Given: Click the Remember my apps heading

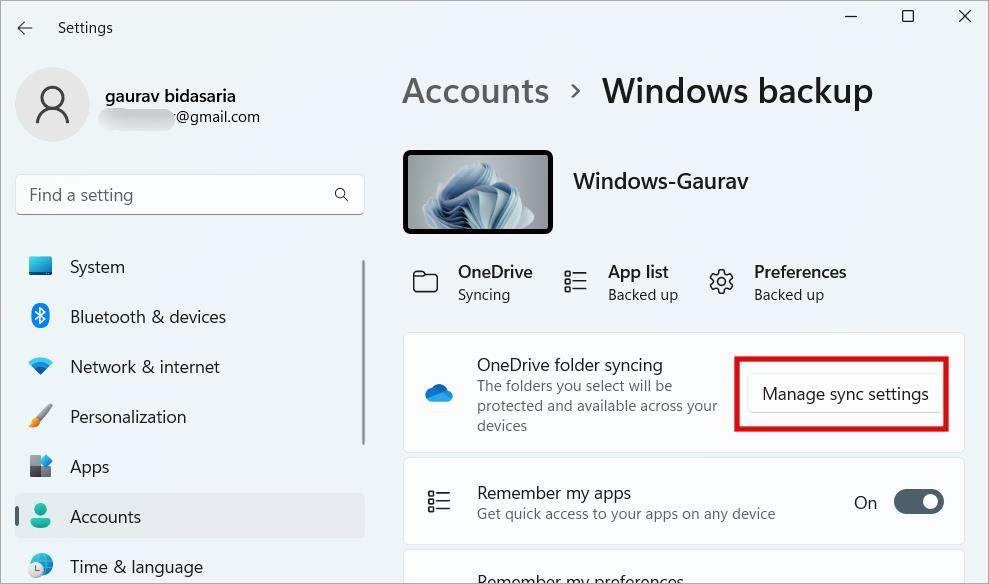Looking at the screenshot, I should (554, 493).
